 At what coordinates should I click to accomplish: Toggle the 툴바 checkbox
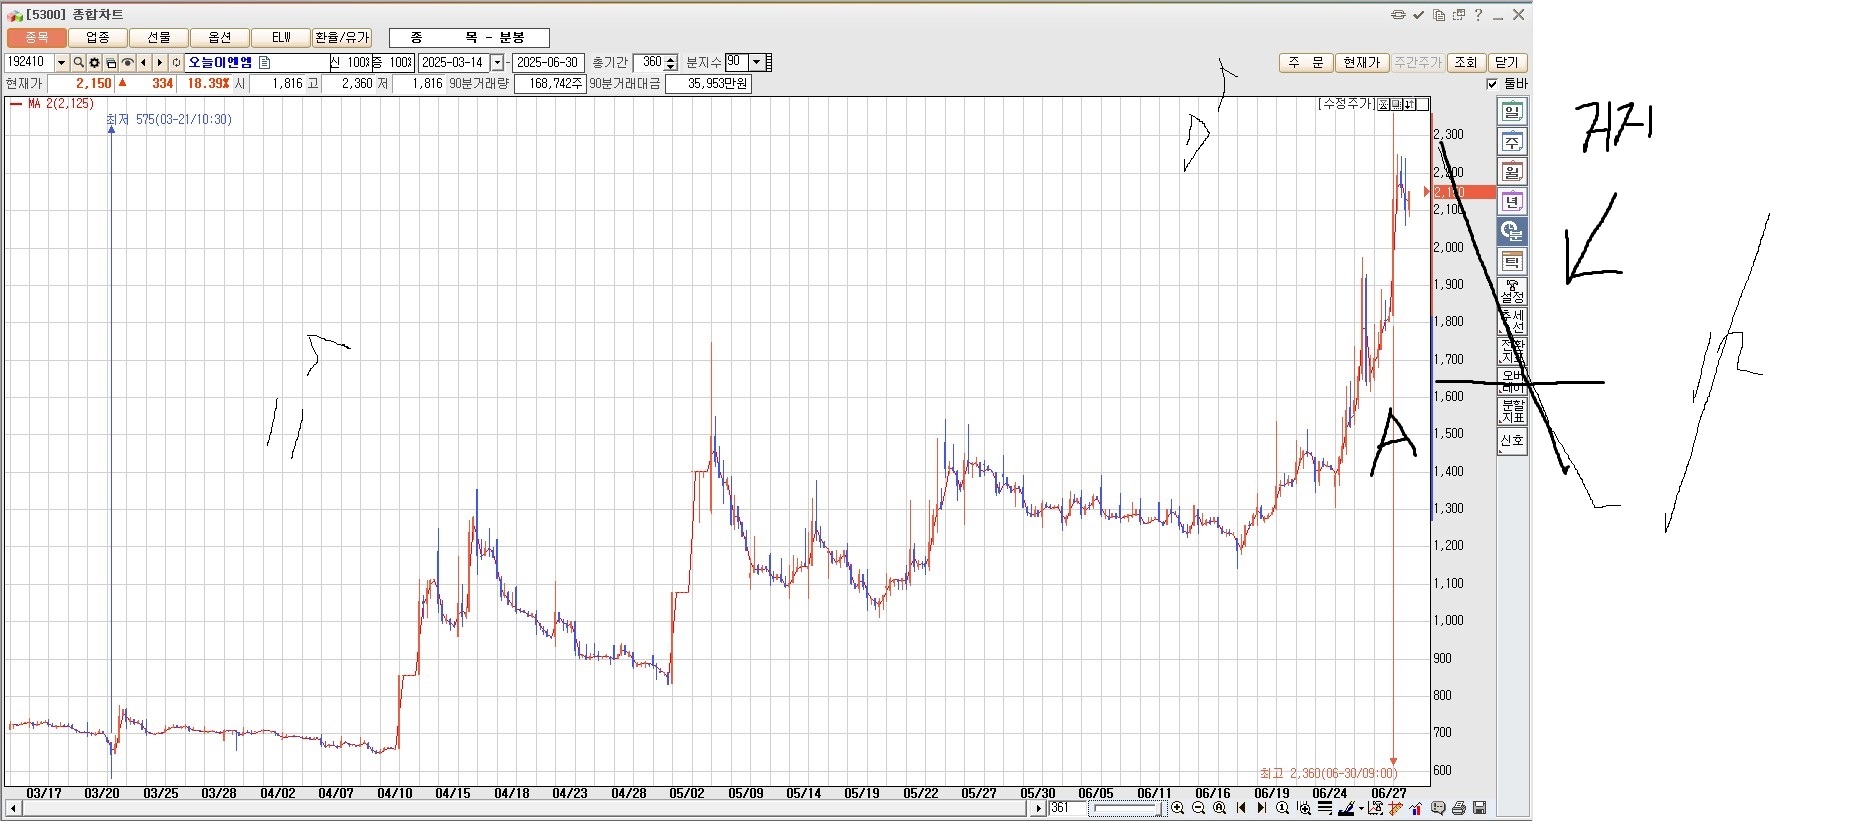[1492, 84]
